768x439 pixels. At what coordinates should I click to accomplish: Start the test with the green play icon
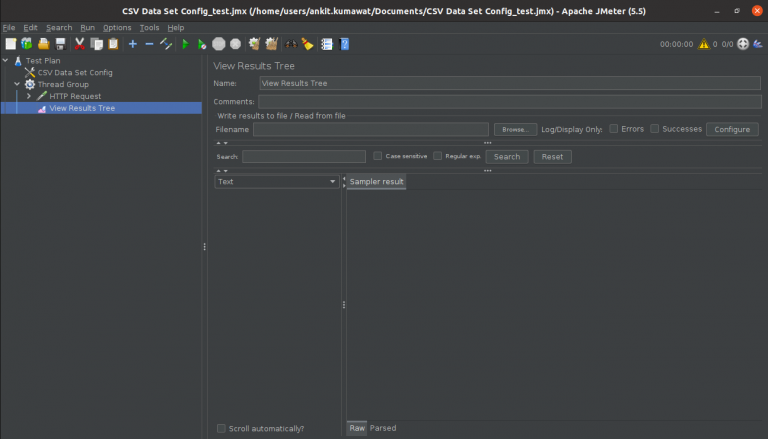point(185,44)
